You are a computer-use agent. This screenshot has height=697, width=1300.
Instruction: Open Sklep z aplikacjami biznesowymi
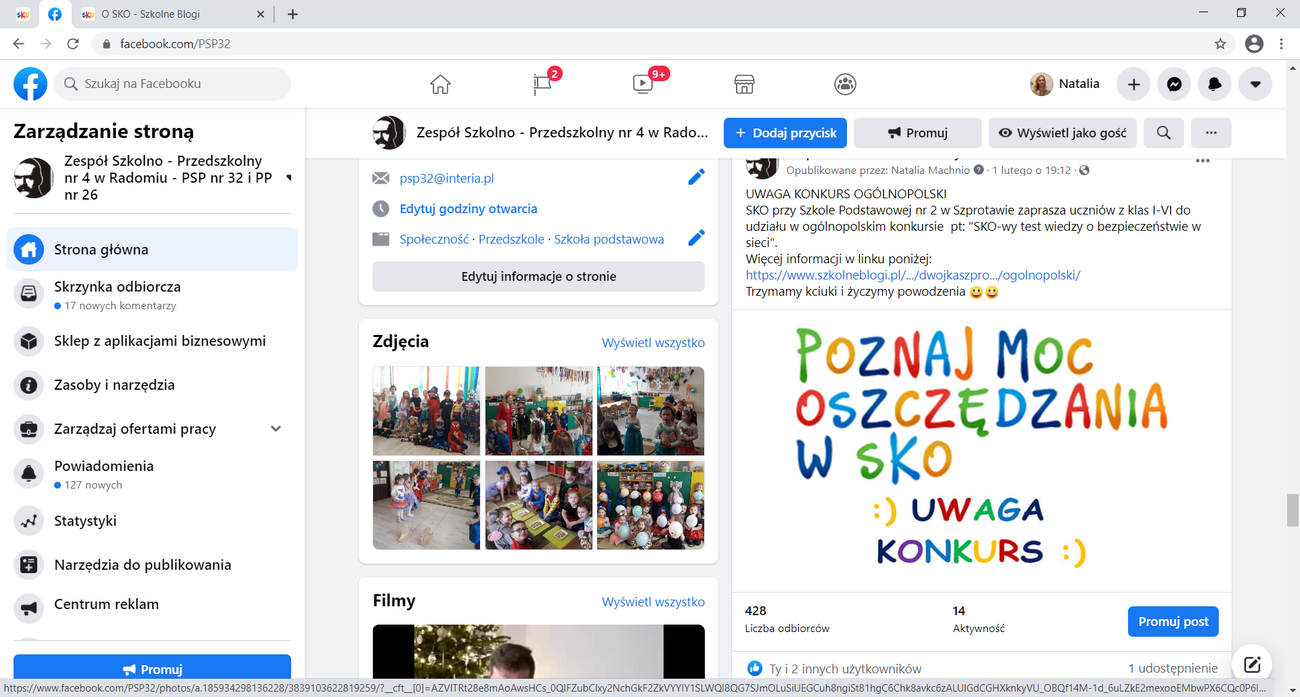coord(152,340)
